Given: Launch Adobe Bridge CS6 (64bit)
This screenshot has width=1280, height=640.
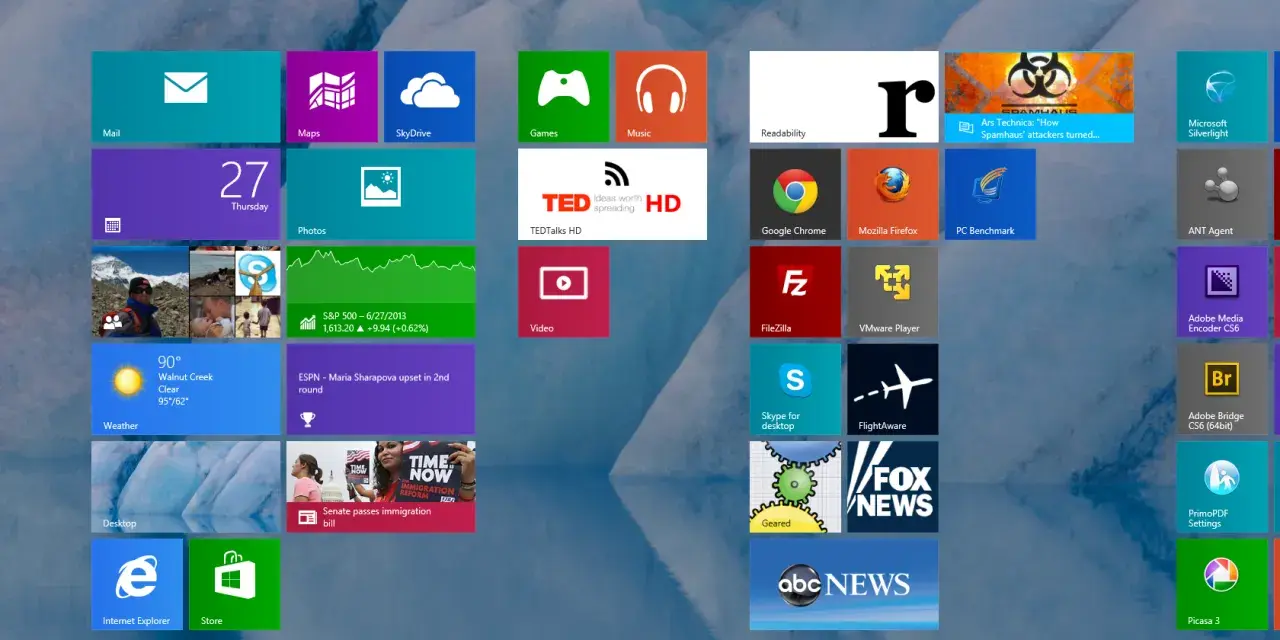Looking at the screenshot, I should click(x=1222, y=390).
